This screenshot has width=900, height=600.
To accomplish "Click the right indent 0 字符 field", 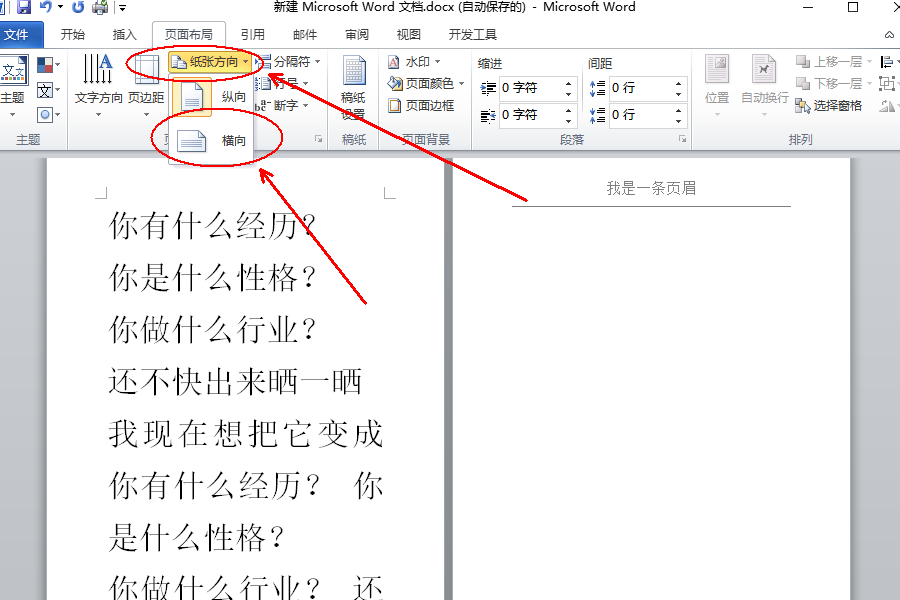I will pos(530,115).
